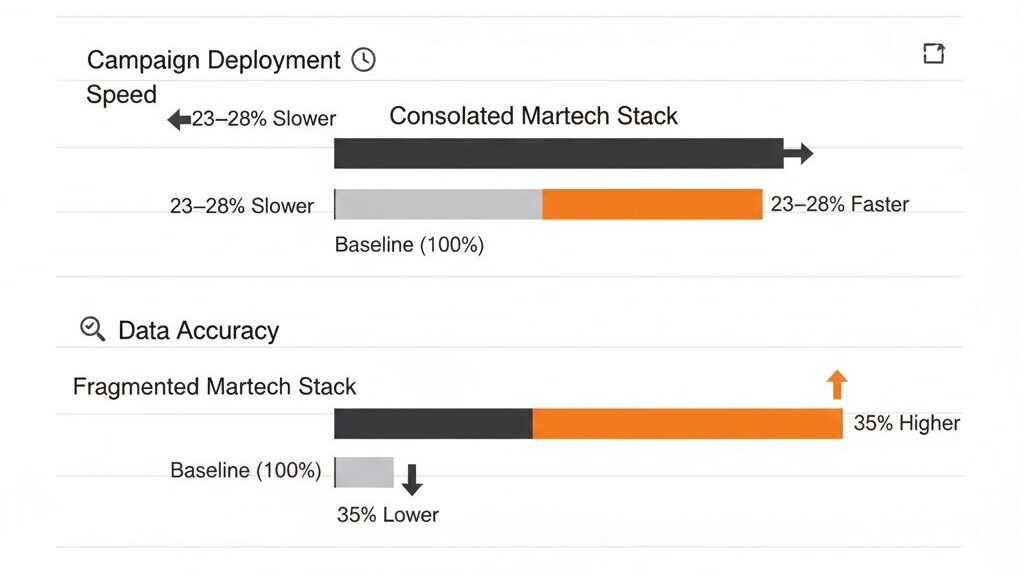Click the gray segment above the speed Baseline label
1024x576 pixels.
(x=439, y=204)
